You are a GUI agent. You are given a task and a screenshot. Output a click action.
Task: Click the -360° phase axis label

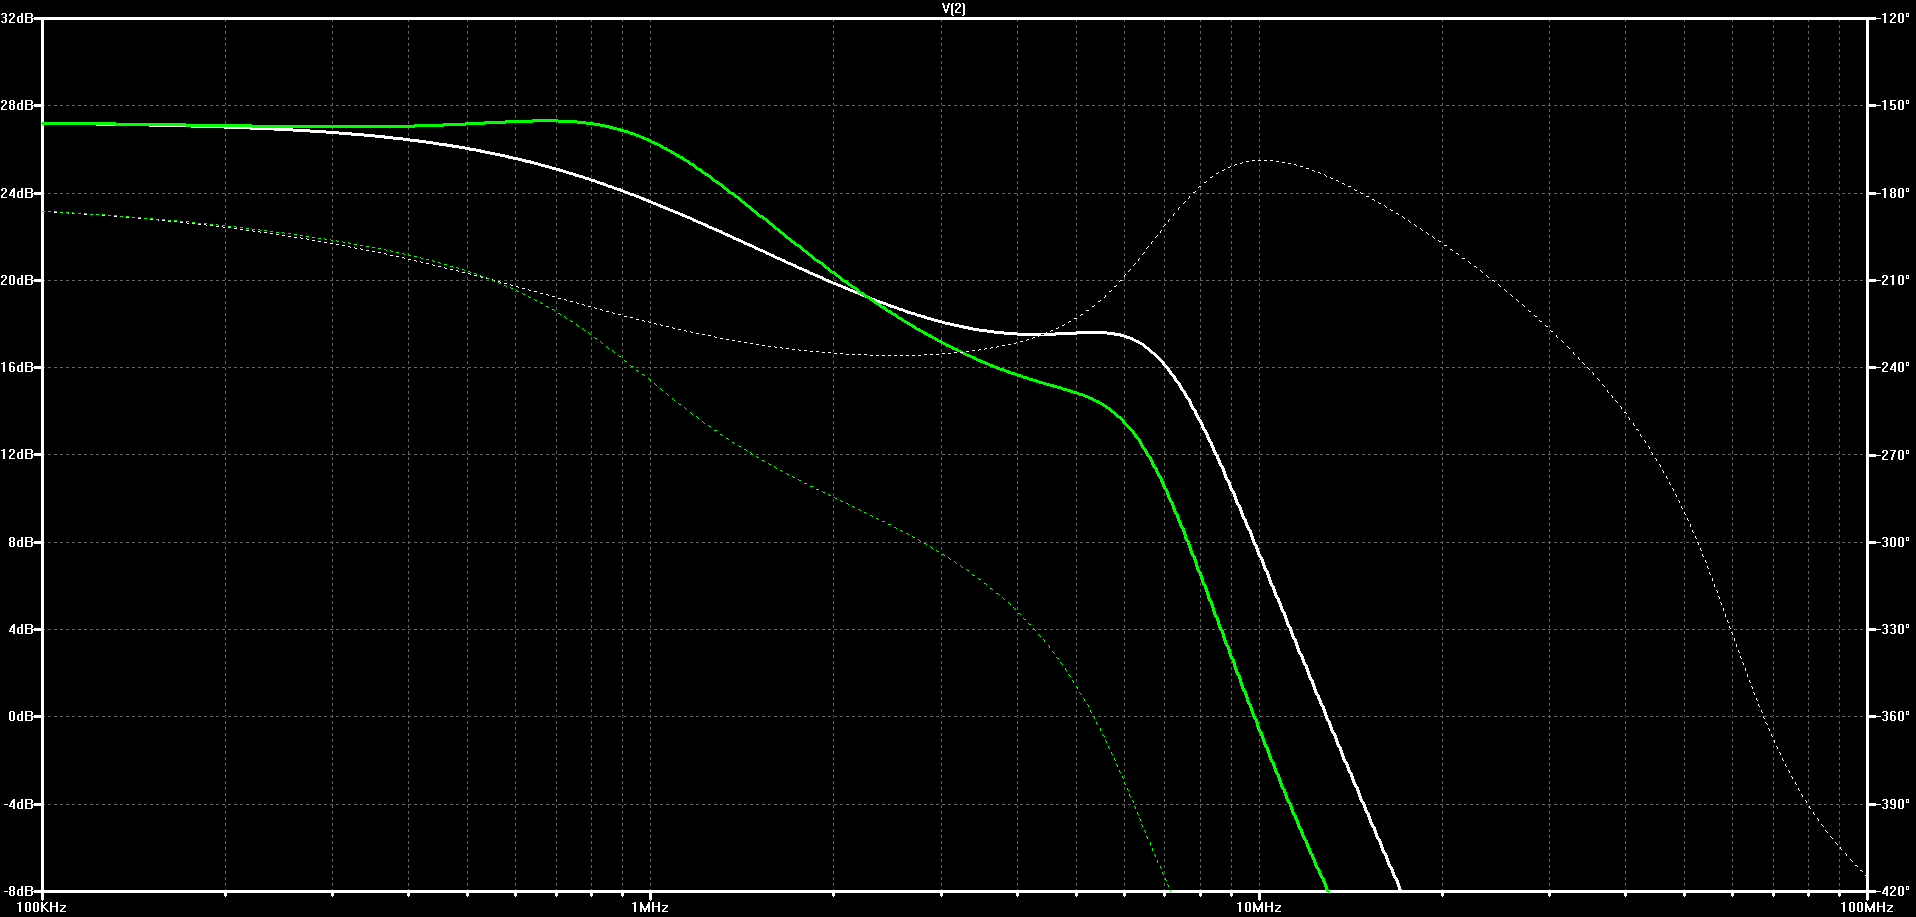click(x=1893, y=716)
